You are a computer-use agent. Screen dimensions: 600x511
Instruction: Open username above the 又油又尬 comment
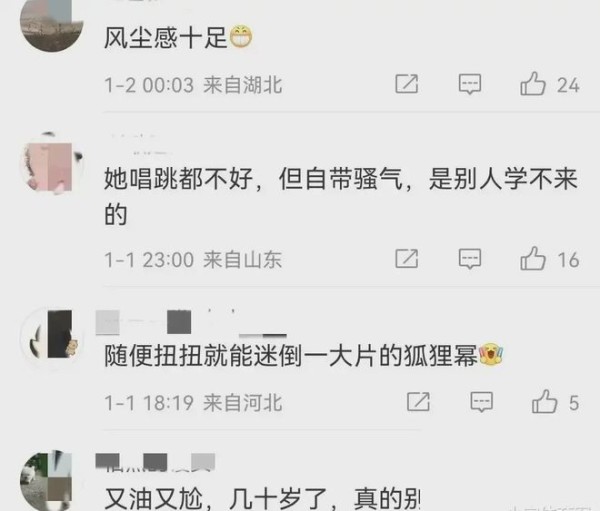pyautogui.click(x=155, y=462)
